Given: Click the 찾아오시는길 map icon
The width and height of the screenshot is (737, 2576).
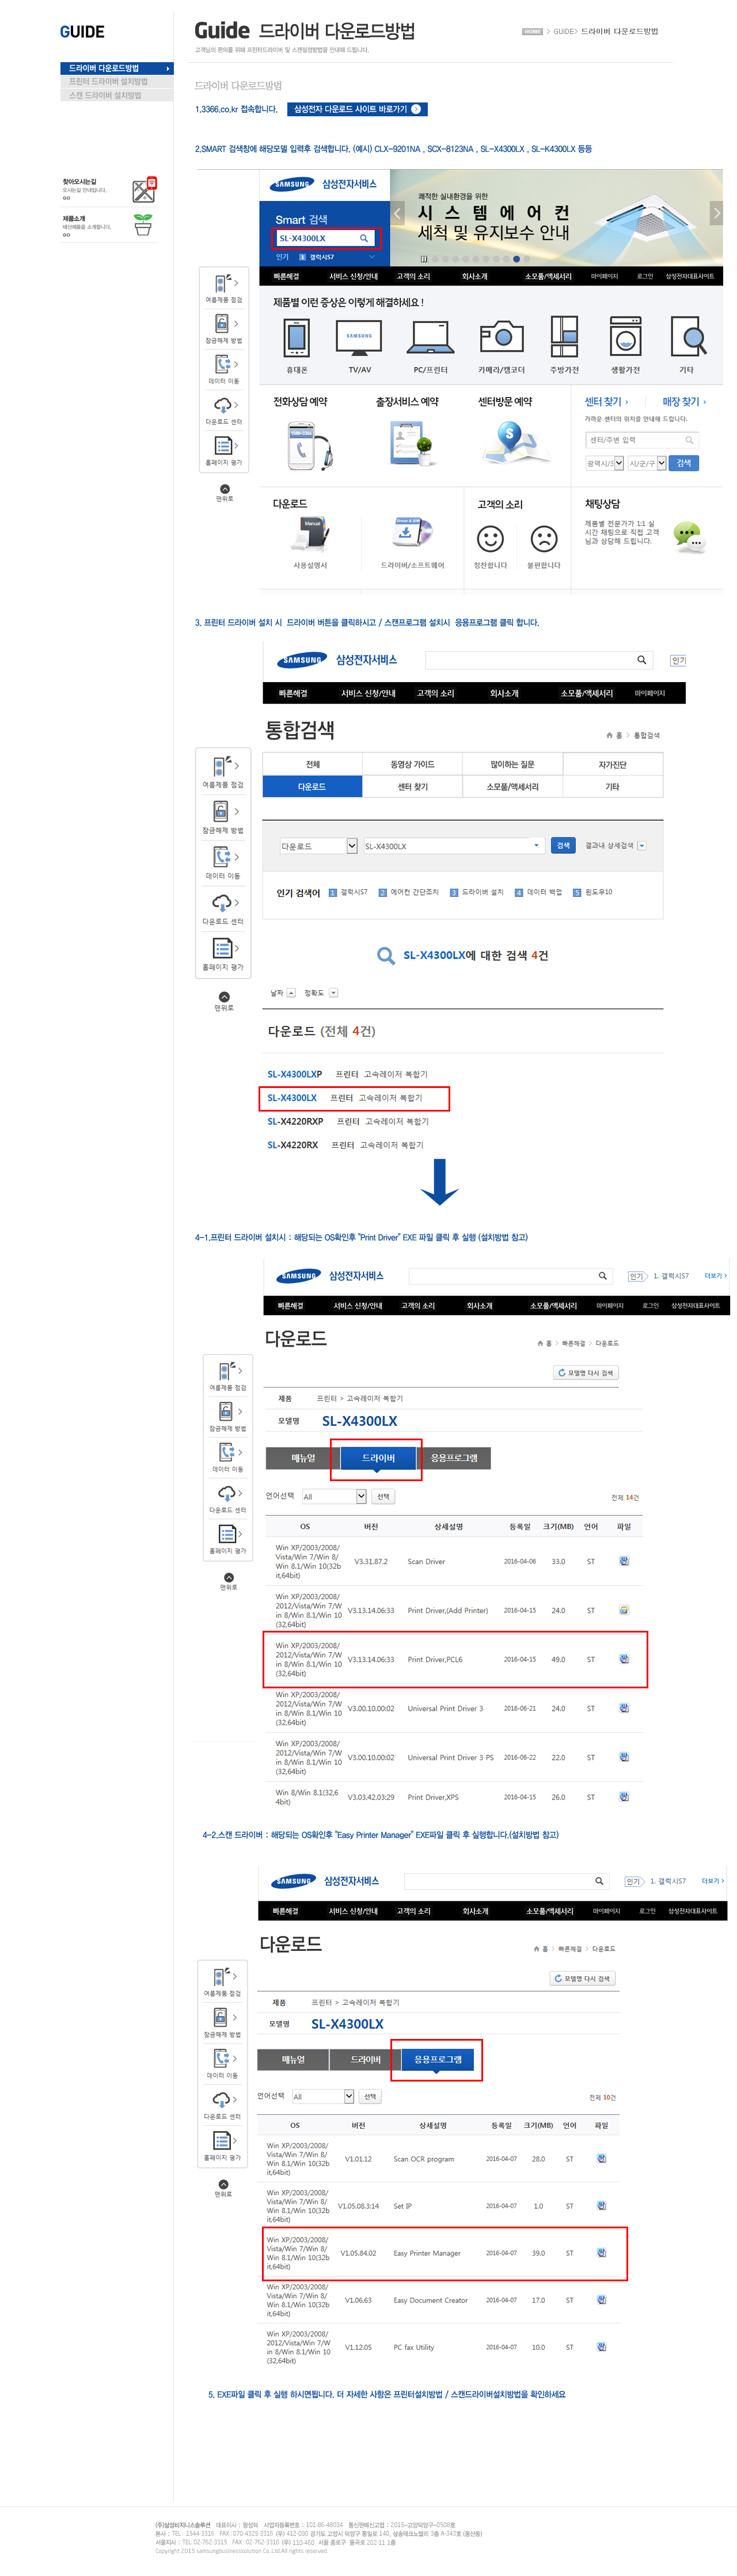Looking at the screenshot, I should (145, 189).
